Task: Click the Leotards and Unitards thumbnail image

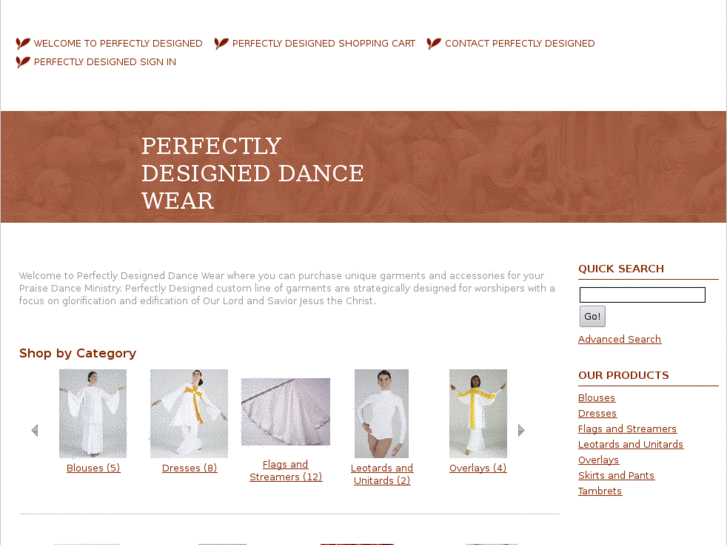Action: (x=382, y=413)
